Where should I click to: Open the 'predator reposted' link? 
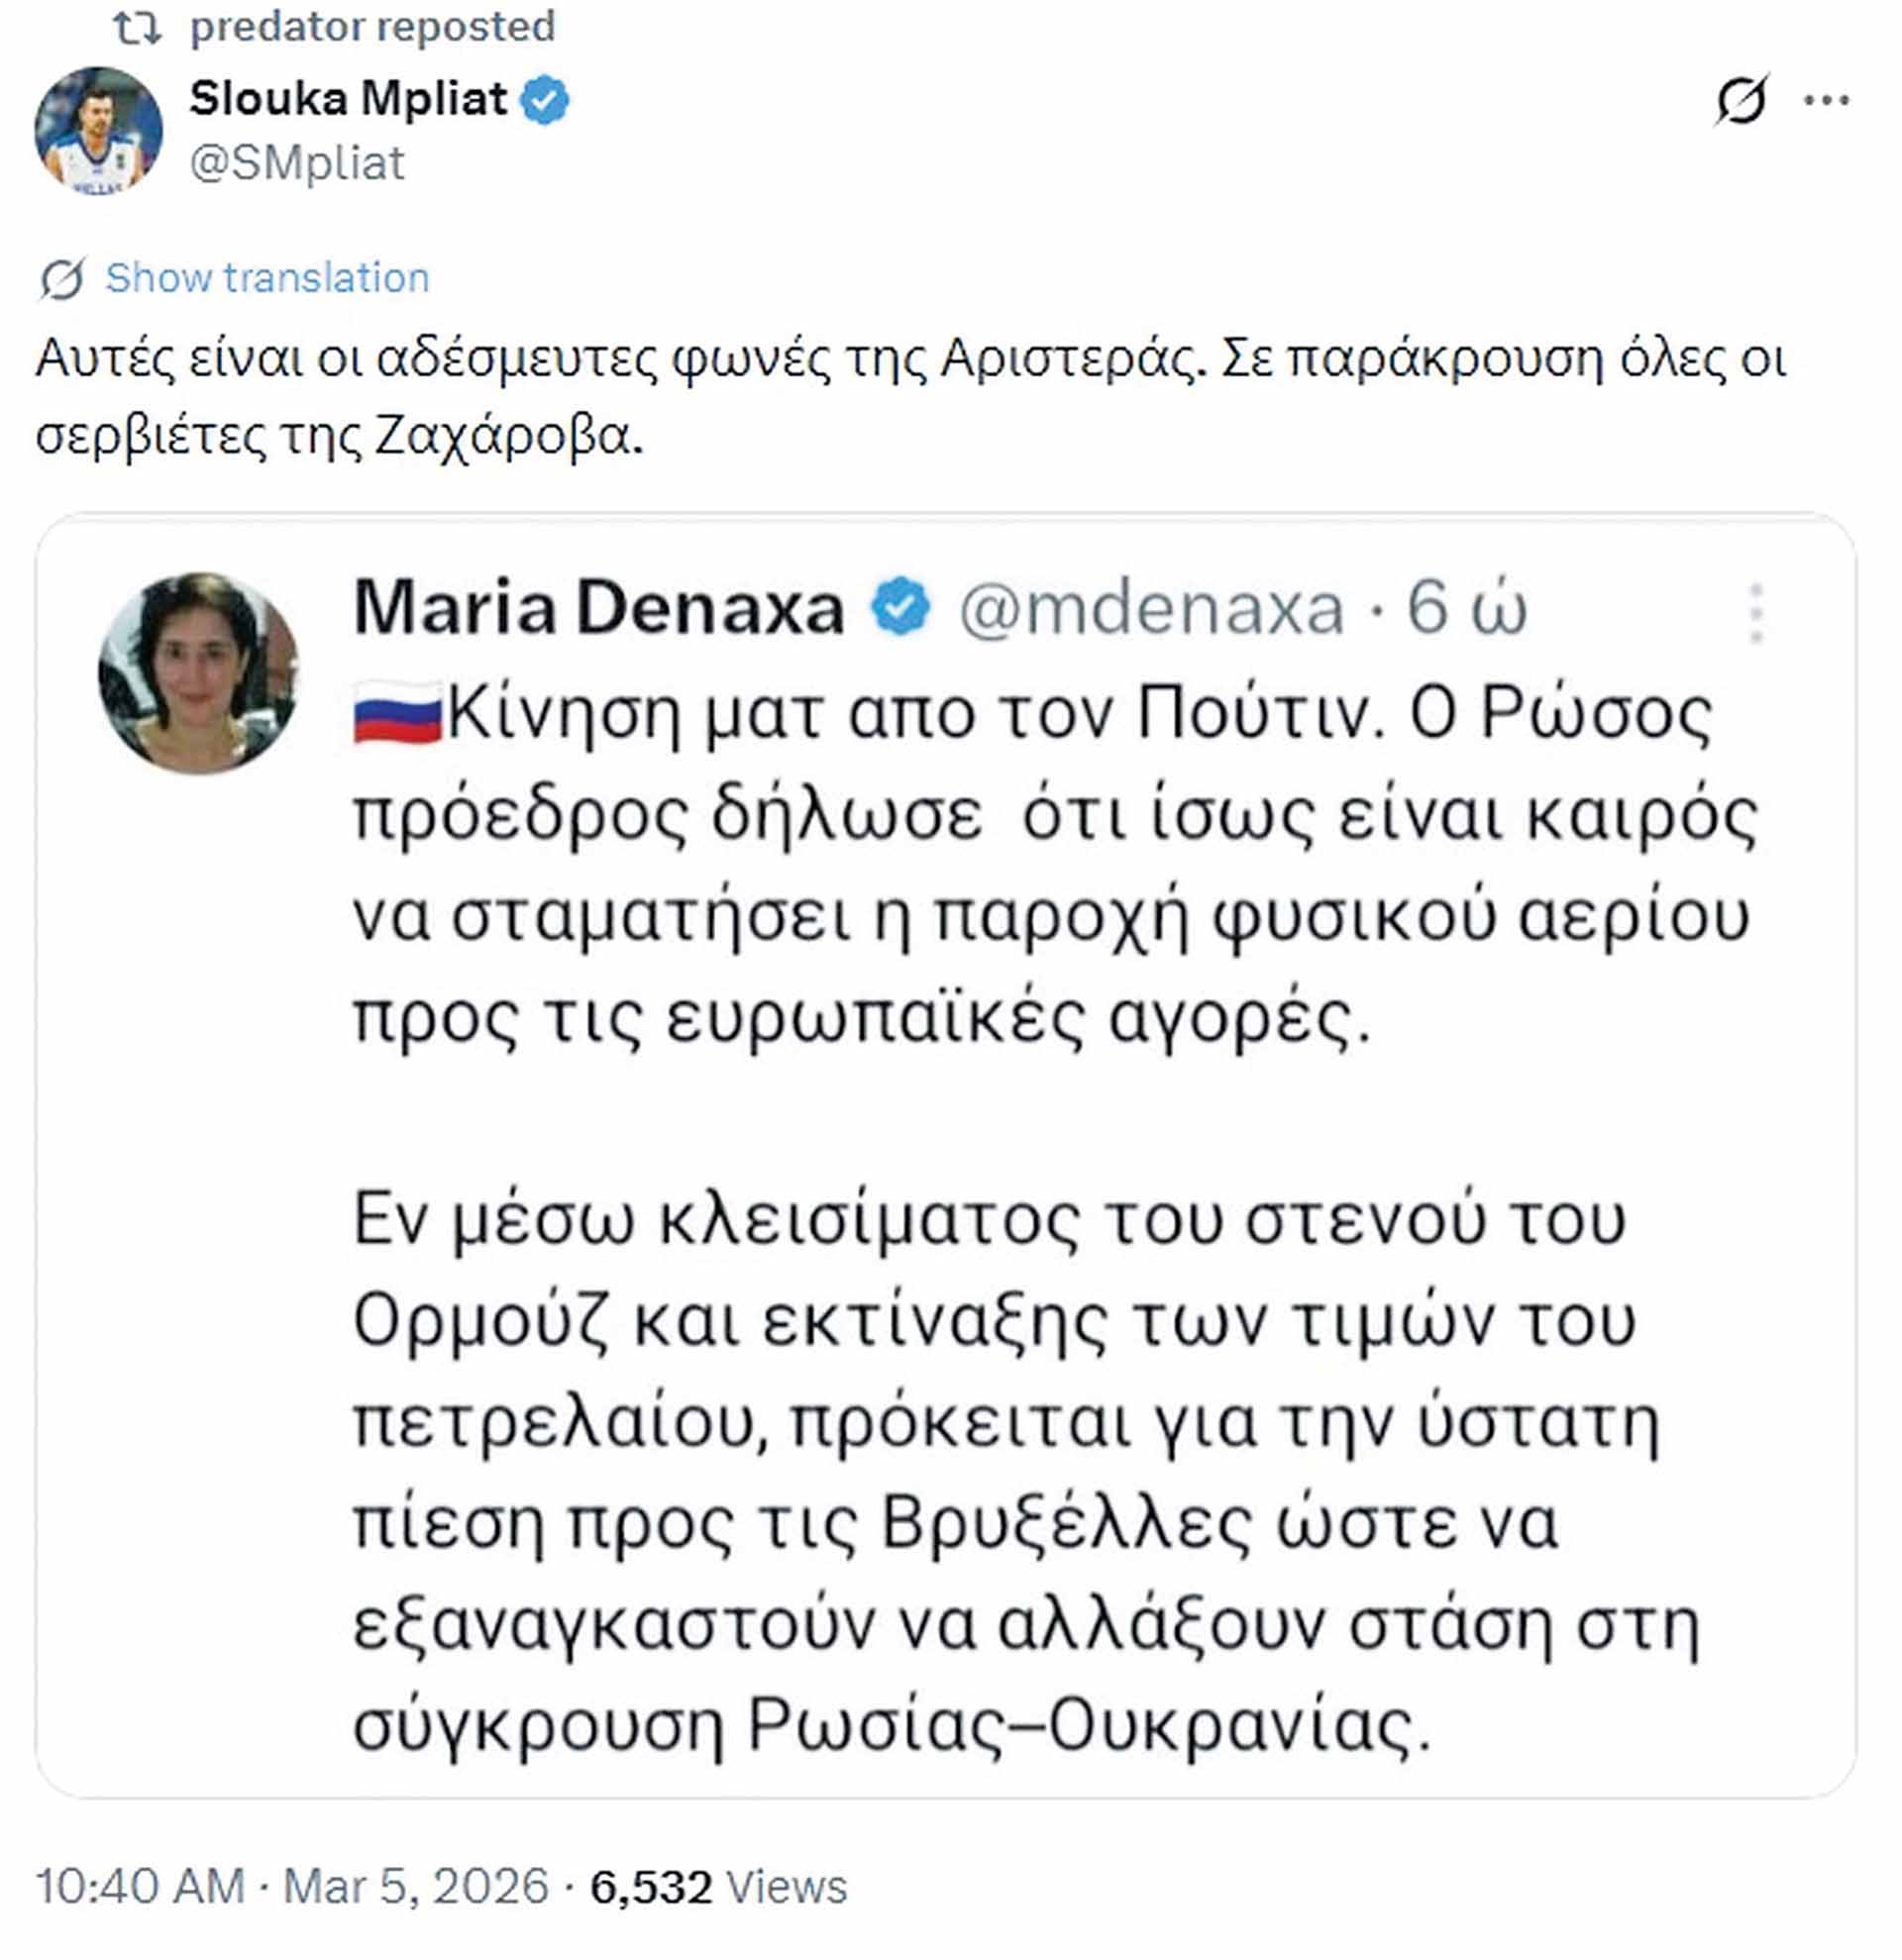pyautogui.click(x=372, y=27)
